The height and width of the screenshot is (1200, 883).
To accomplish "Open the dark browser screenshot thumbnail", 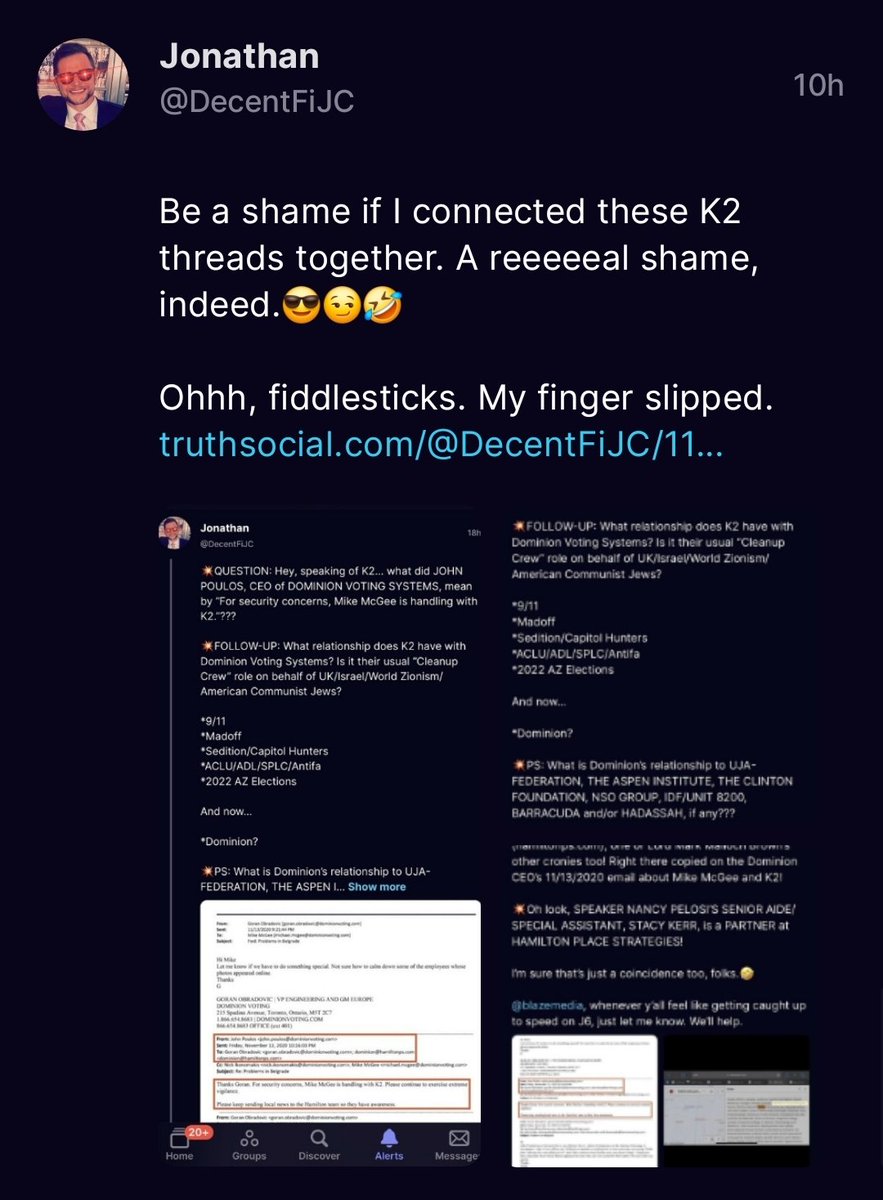I will [733, 1100].
